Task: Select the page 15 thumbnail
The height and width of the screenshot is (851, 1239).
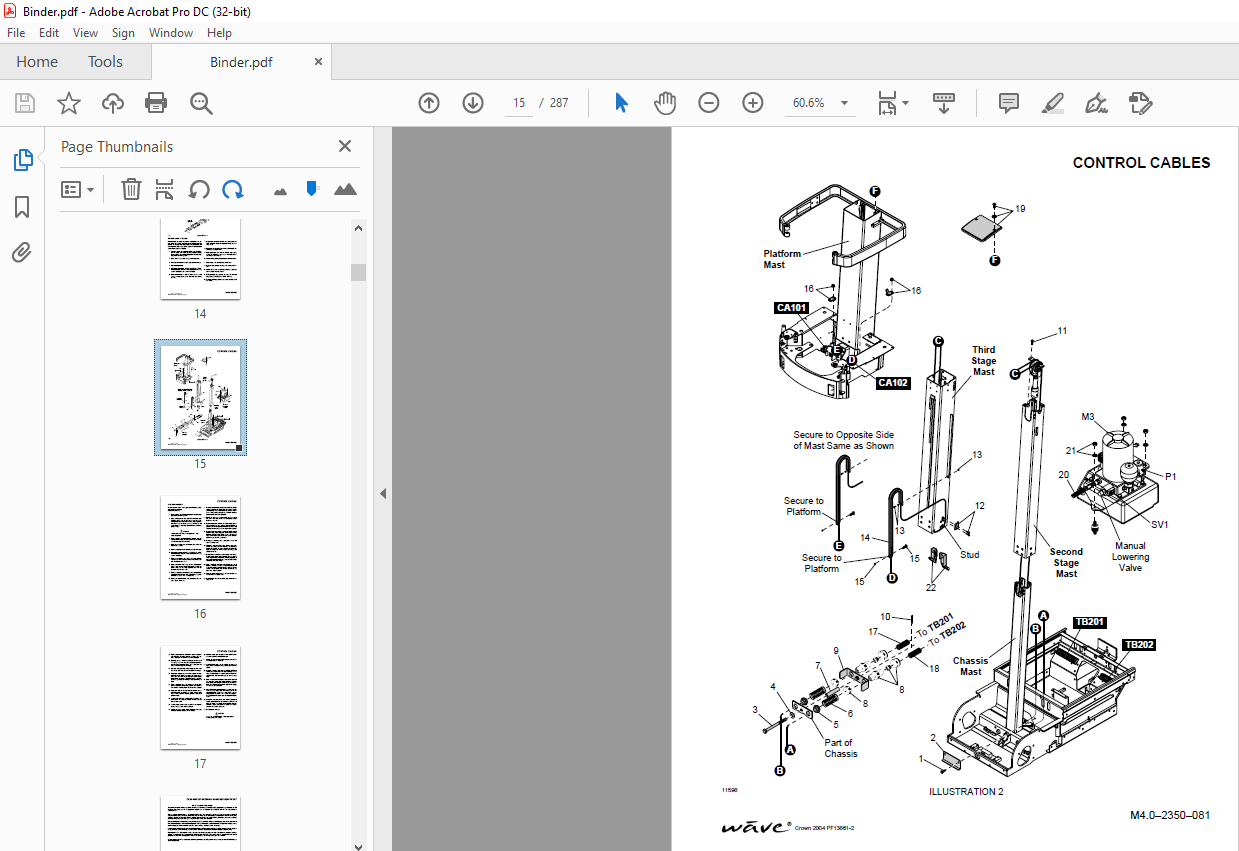Action: pyautogui.click(x=200, y=397)
